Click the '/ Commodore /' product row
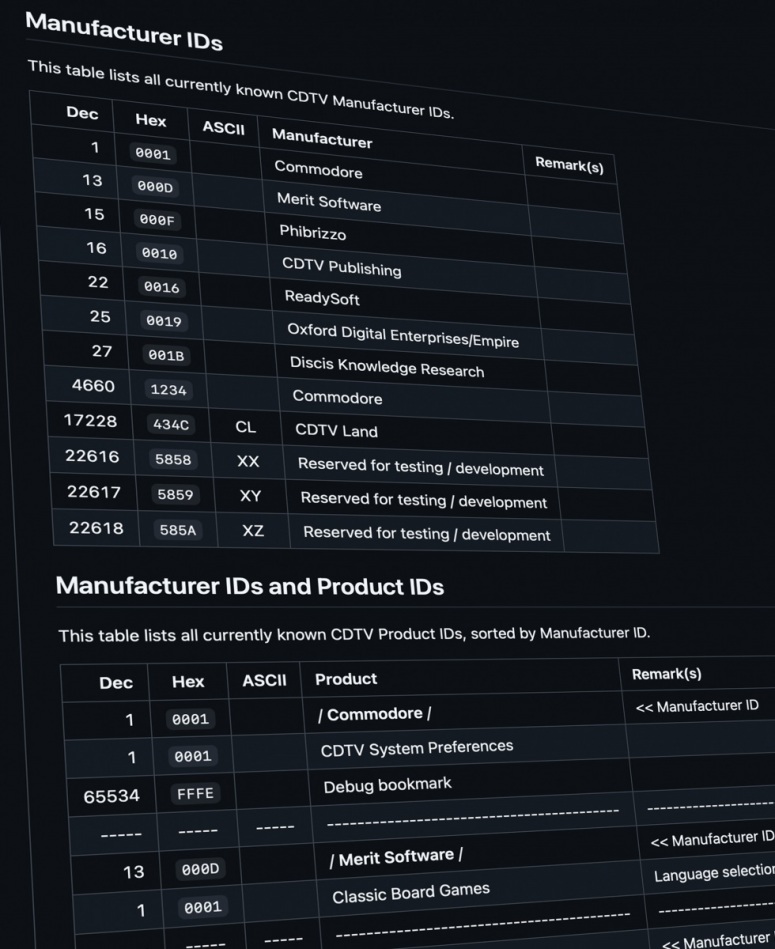Image resolution: width=775 pixels, height=949 pixels. click(x=374, y=714)
